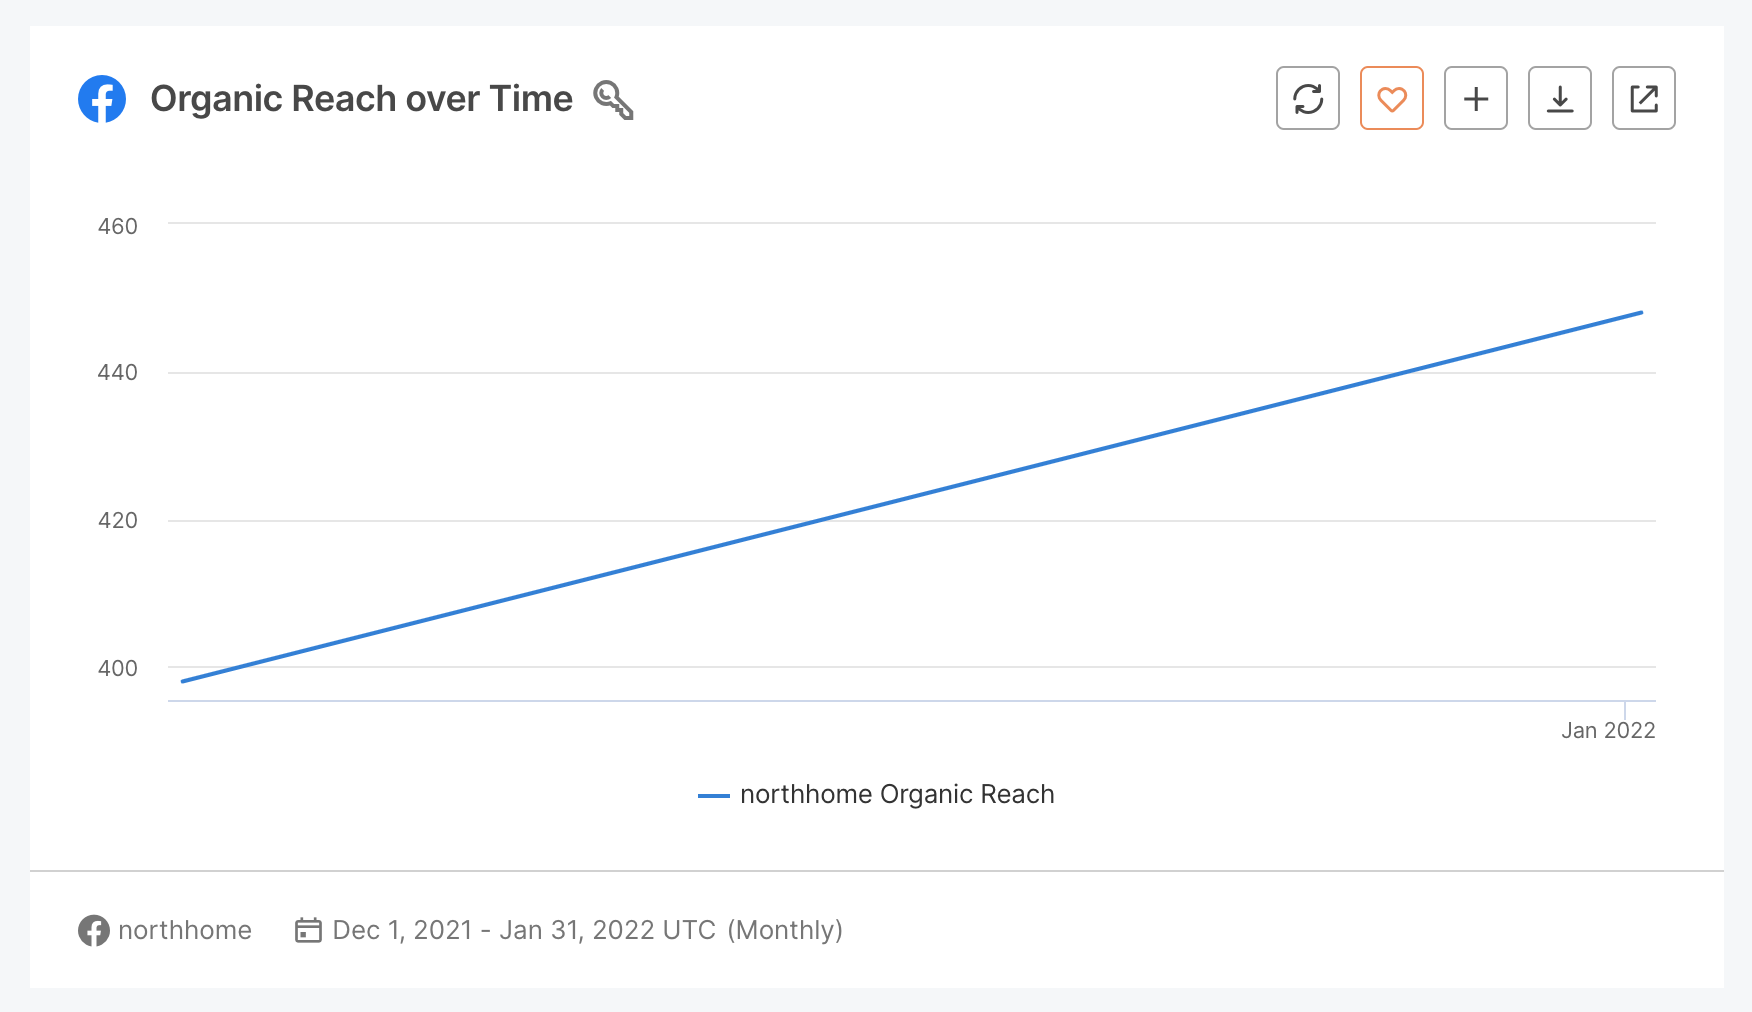Click the Jan 2022 axis label
The width and height of the screenshot is (1752, 1012).
[x=1608, y=730]
